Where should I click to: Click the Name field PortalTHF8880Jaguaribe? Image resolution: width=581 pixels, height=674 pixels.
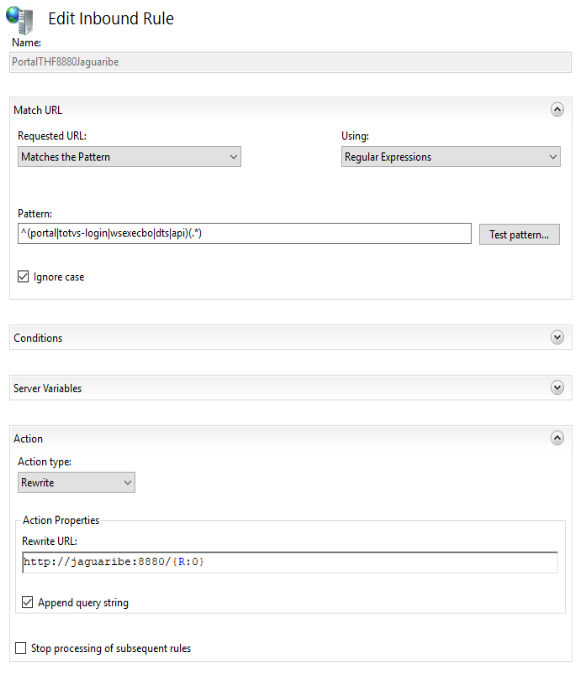[x=290, y=62]
